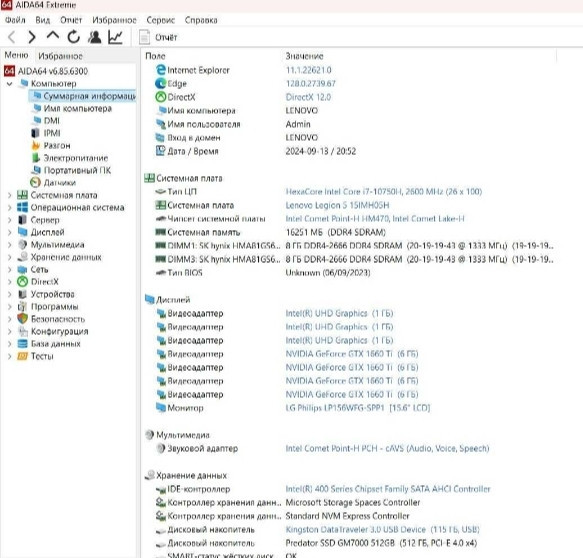The height and width of the screenshot is (558, 583).
Task: Open the user profile toolbar icon
Action: click(94, 37)
